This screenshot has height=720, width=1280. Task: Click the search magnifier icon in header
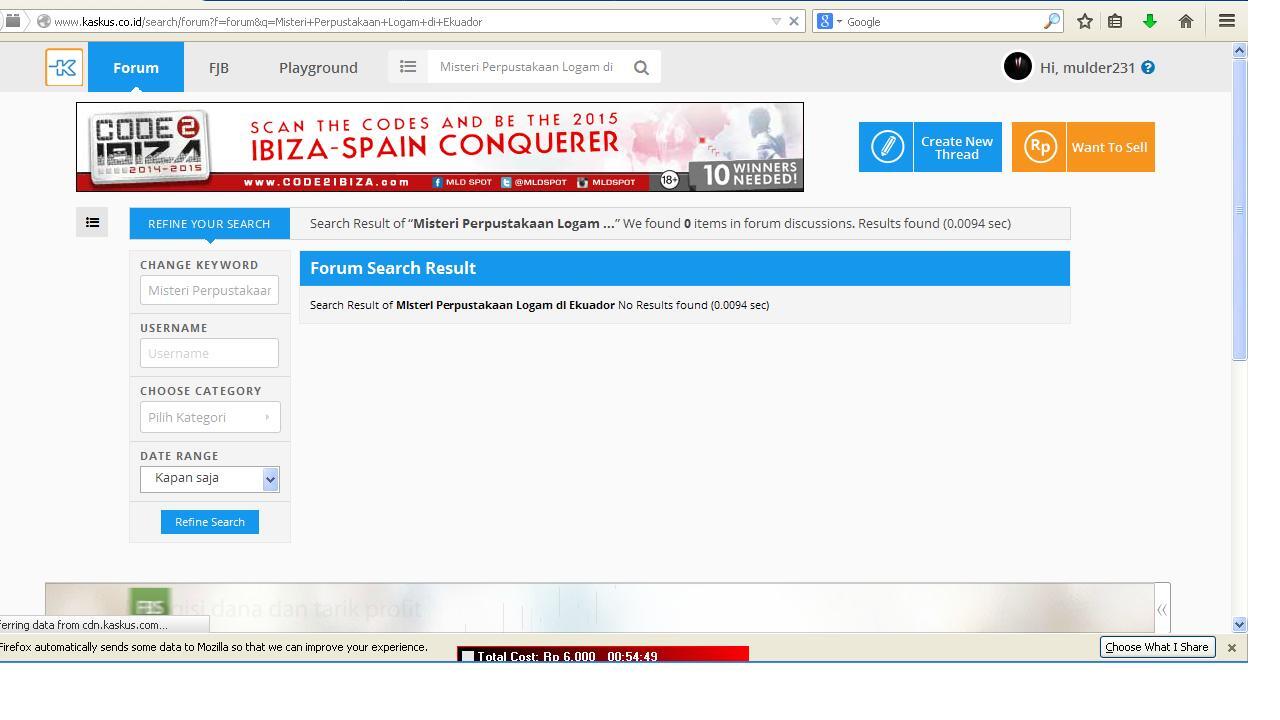pyautogui.click(x=641, y=67)
